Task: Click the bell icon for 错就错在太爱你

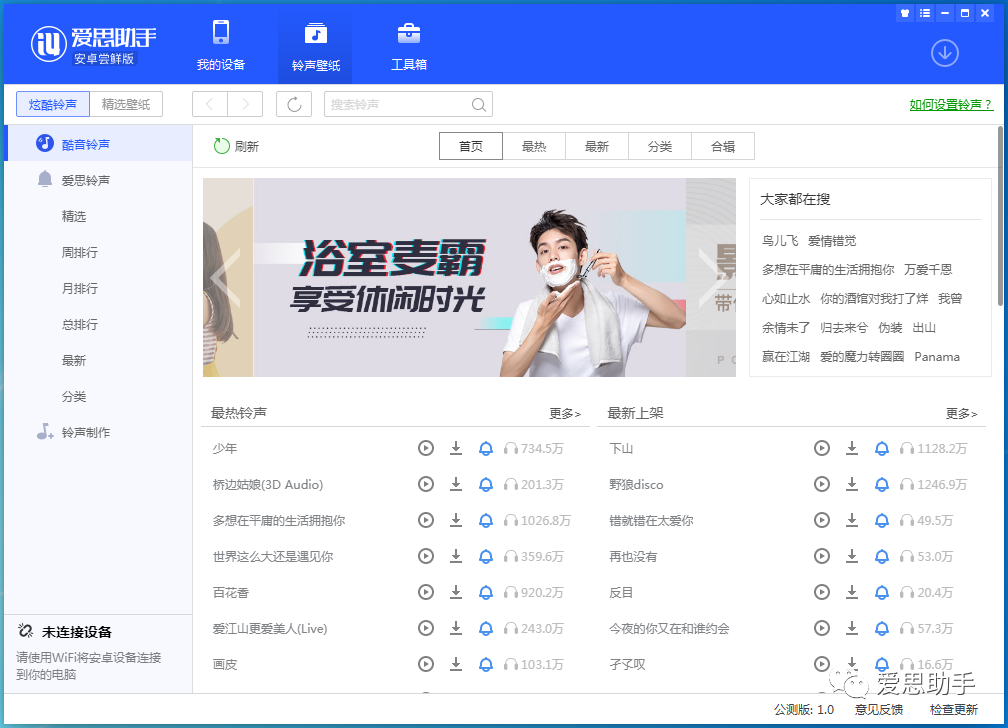Action: tap(882, 520)
